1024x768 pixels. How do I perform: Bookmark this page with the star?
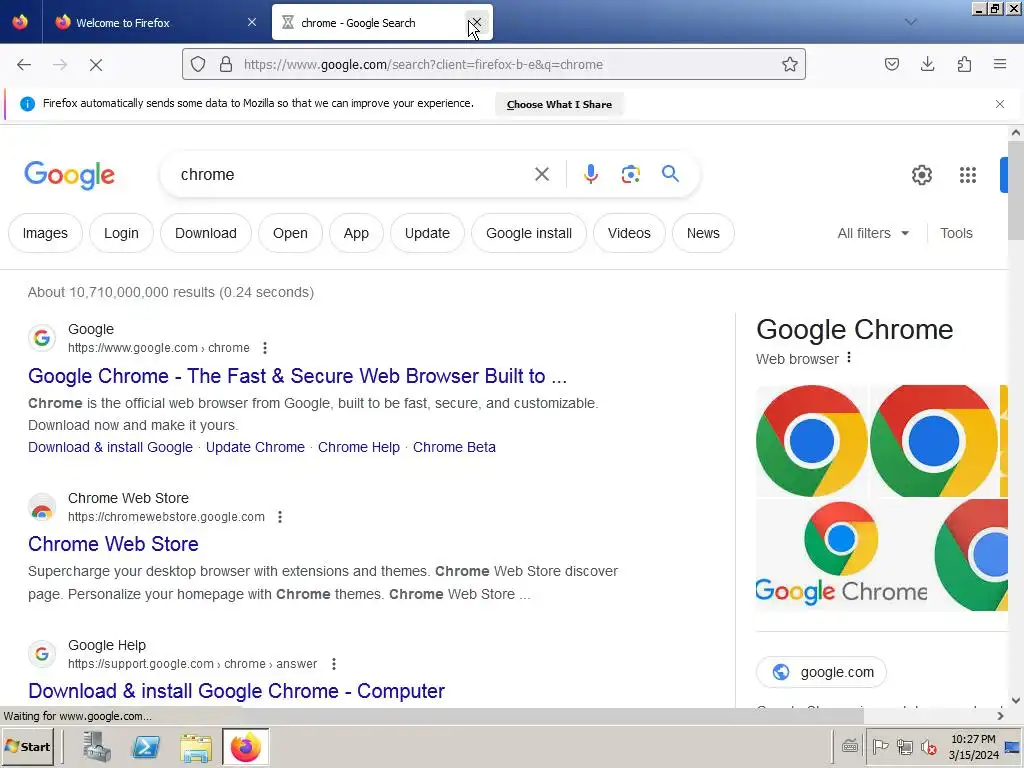point(790,65)
